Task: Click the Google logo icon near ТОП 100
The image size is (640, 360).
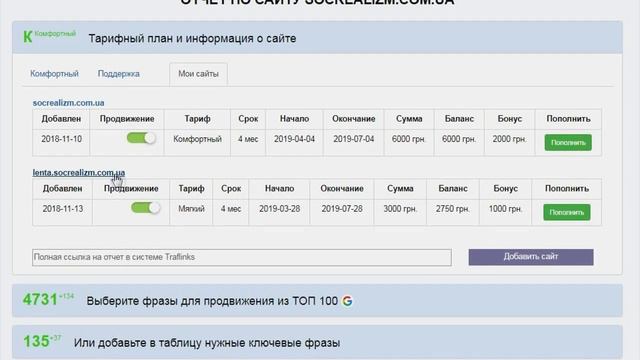Action: (x=347, y=301)
